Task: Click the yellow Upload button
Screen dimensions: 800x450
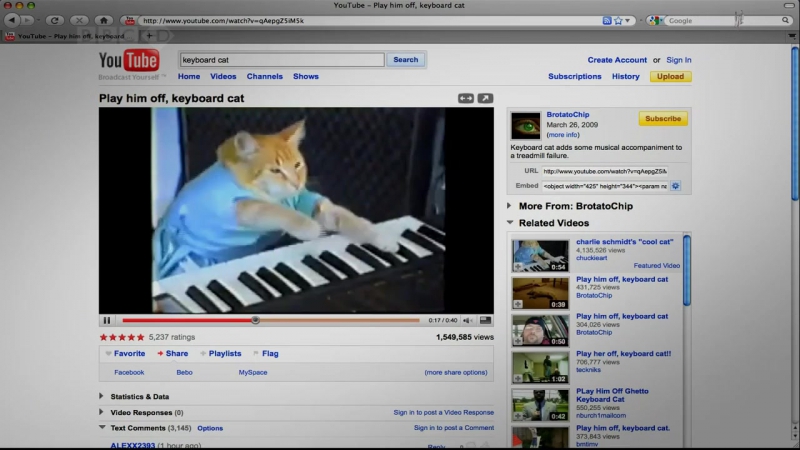Action: 670,76
